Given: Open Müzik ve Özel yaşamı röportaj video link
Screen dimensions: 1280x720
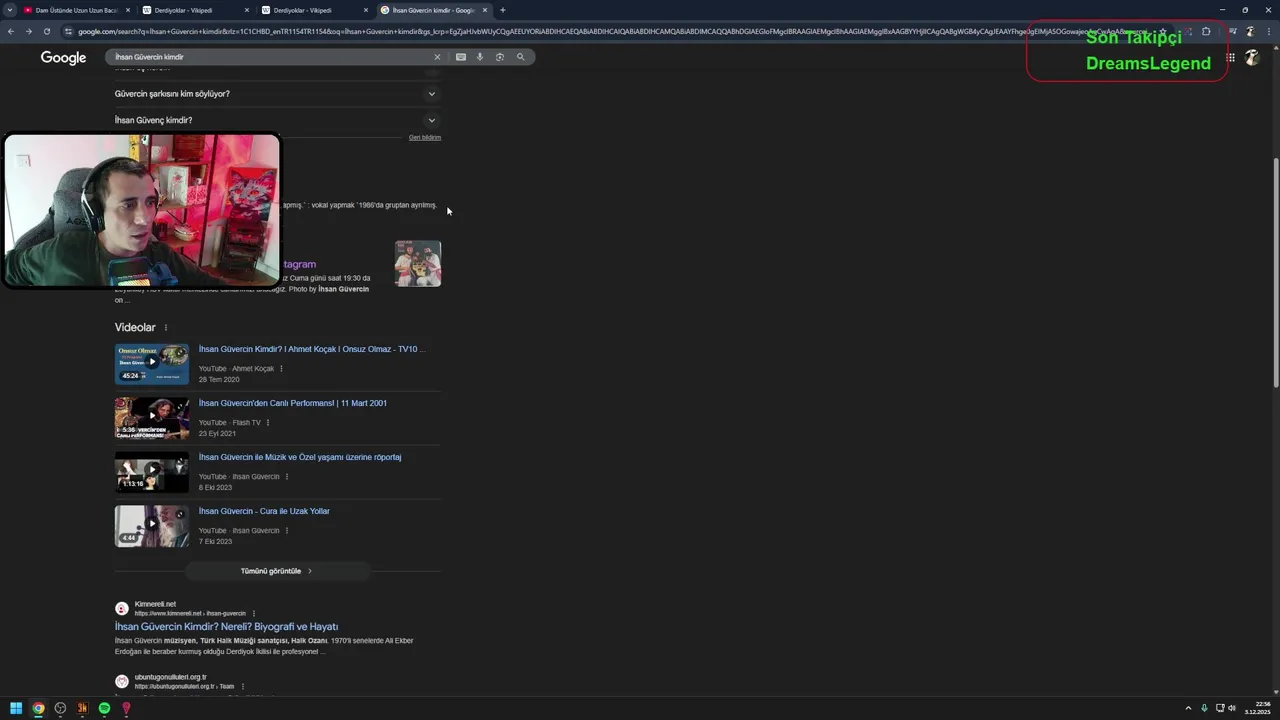Looking at the screenshot, I should [x=300, y=457].
